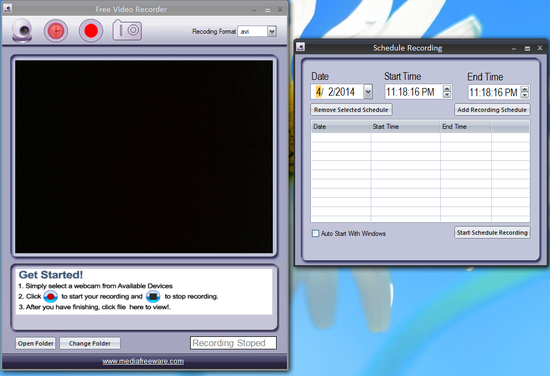The image size is (550, 376).
Task: Close the Schedule Recording window
Action: coord(540,48)
